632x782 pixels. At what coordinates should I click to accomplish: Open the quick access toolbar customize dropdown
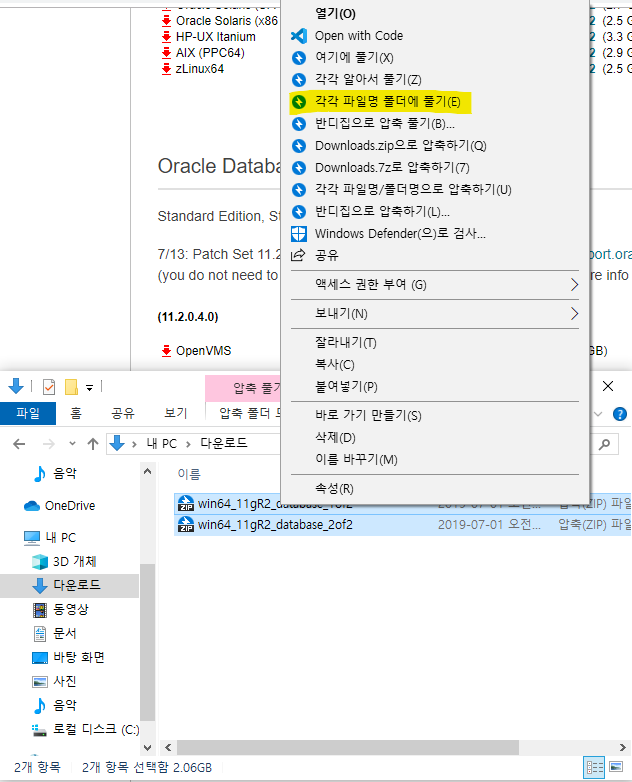click(x=89, y=388)
